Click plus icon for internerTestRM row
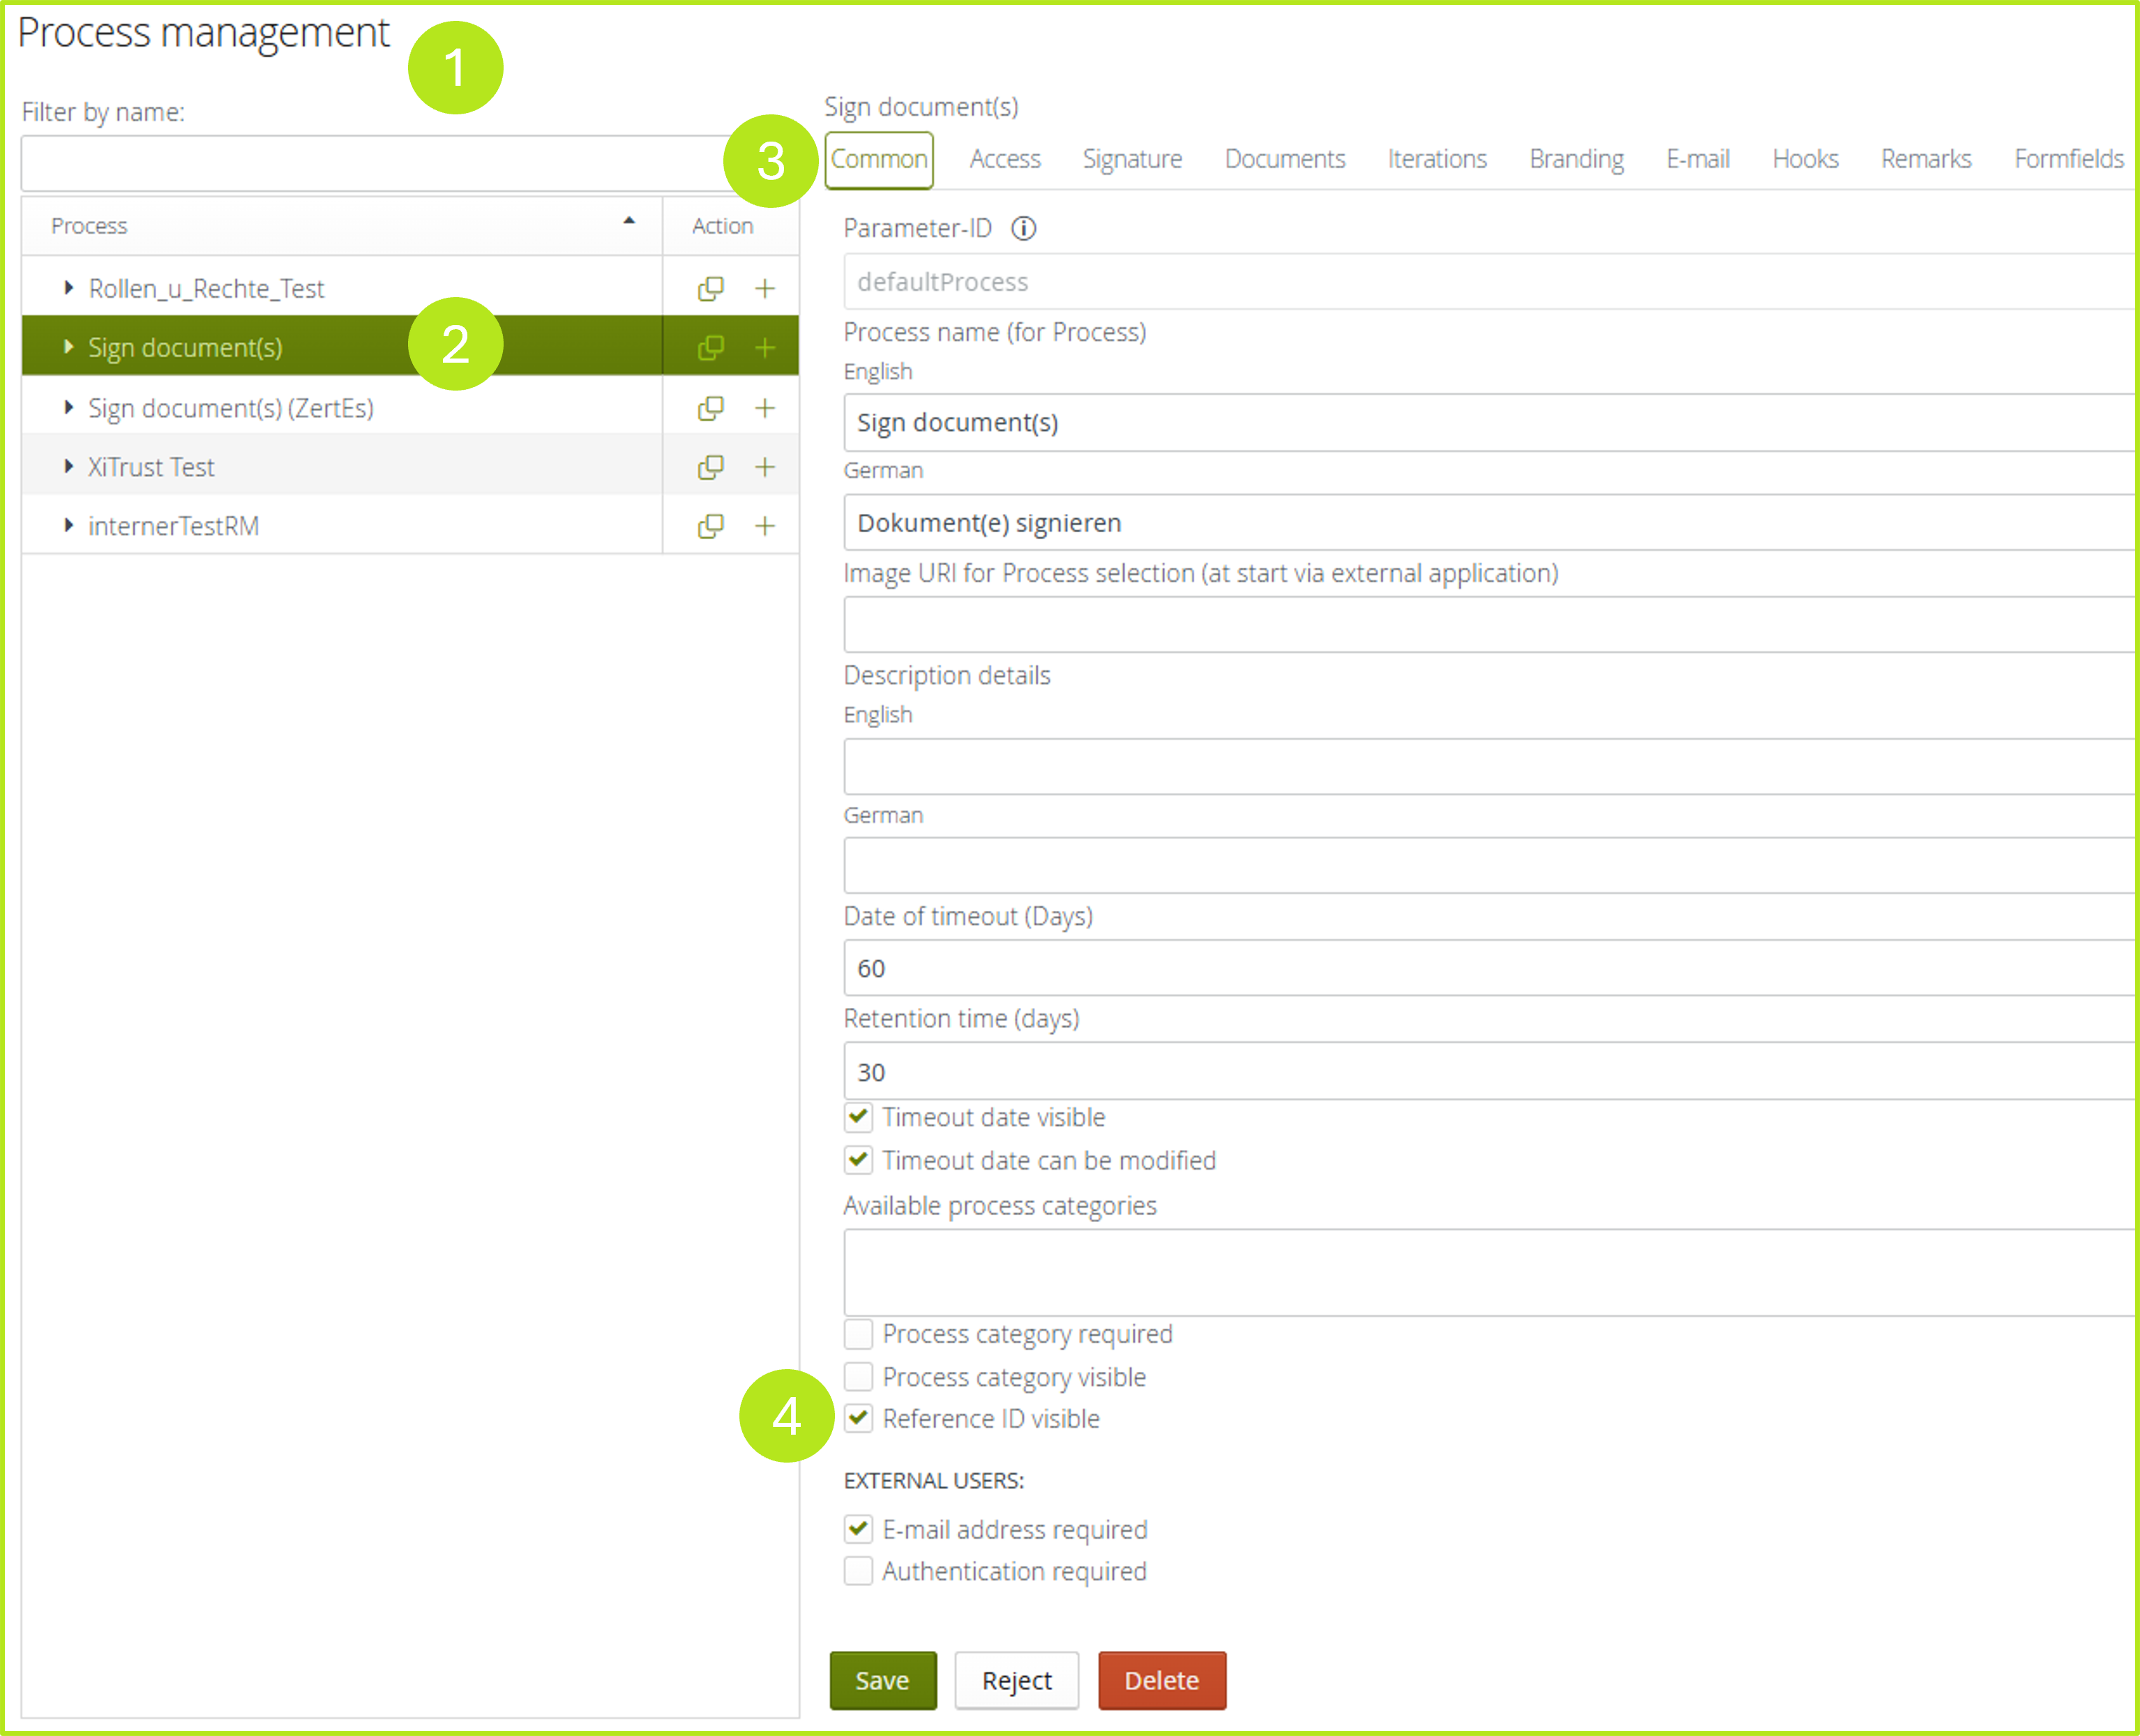 point(765,526)
